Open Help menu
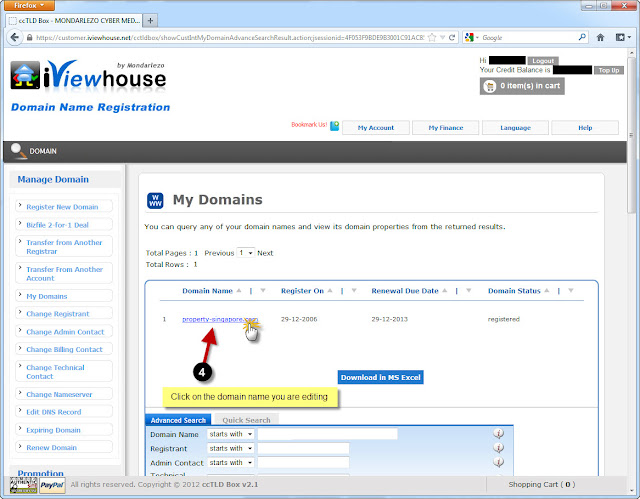The width and height of the screenshot is (640, 499). [585, 128]
